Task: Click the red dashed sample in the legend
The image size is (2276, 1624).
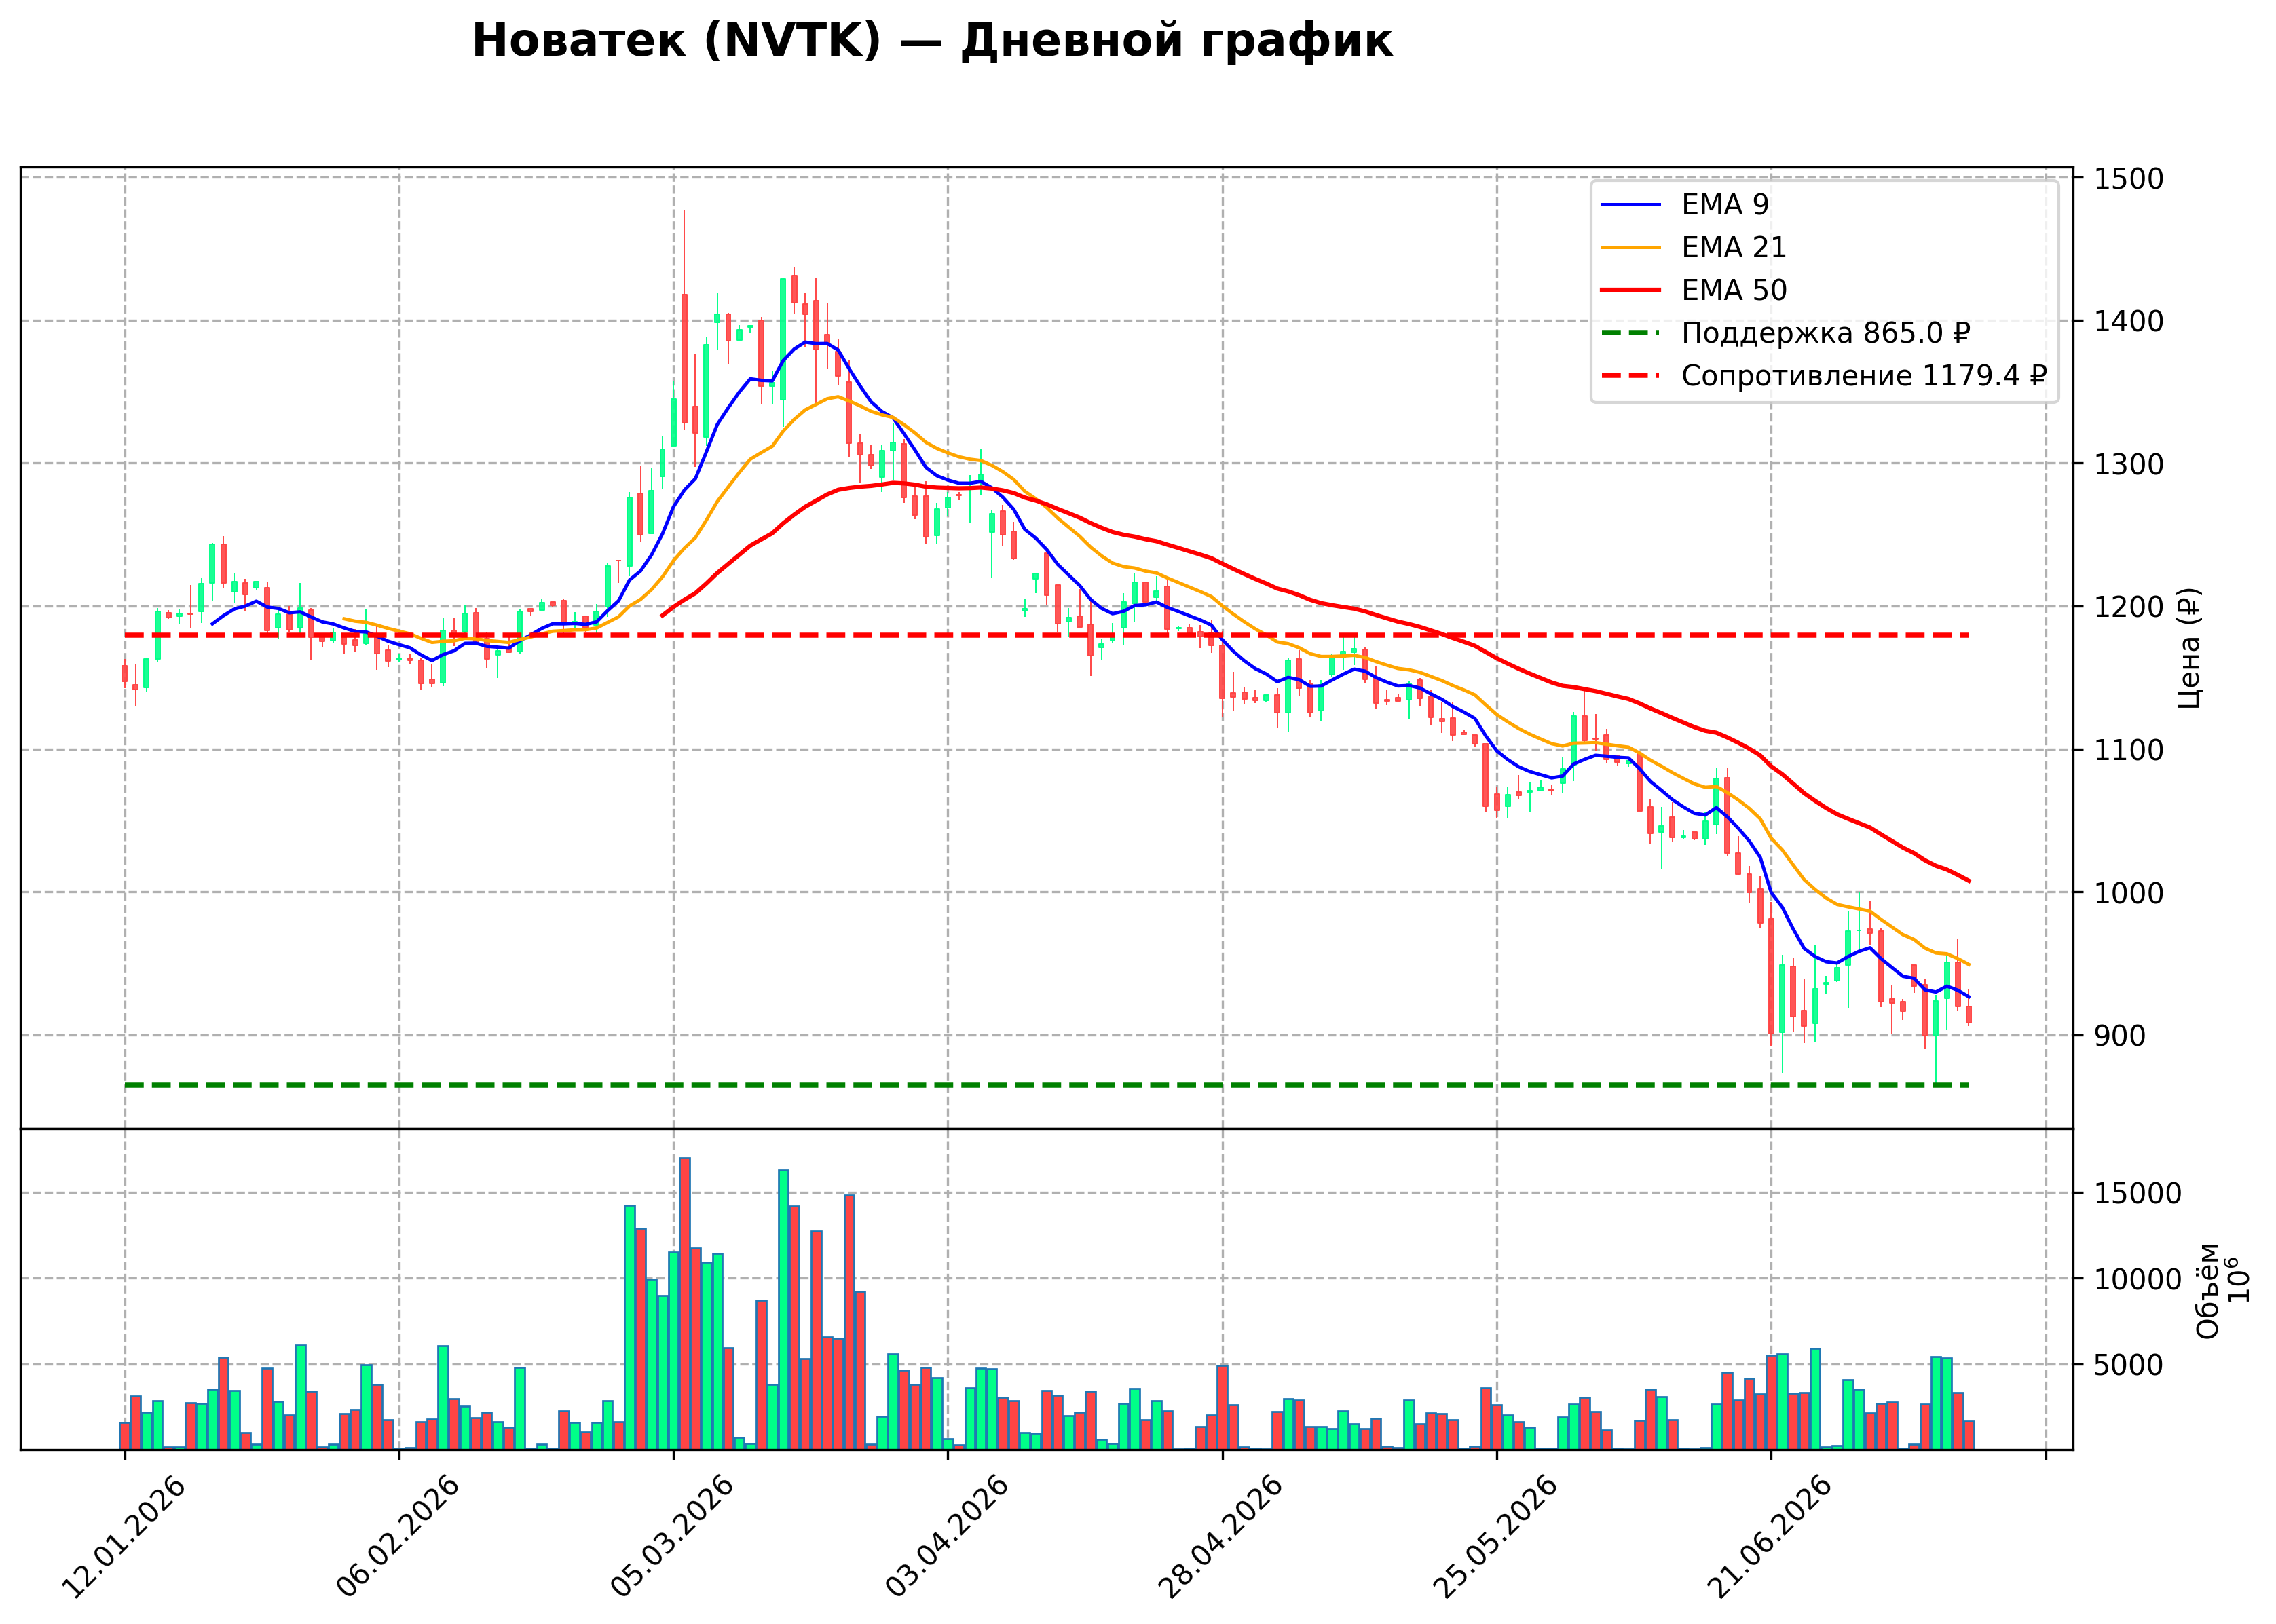Action: tap(1631, 376)
